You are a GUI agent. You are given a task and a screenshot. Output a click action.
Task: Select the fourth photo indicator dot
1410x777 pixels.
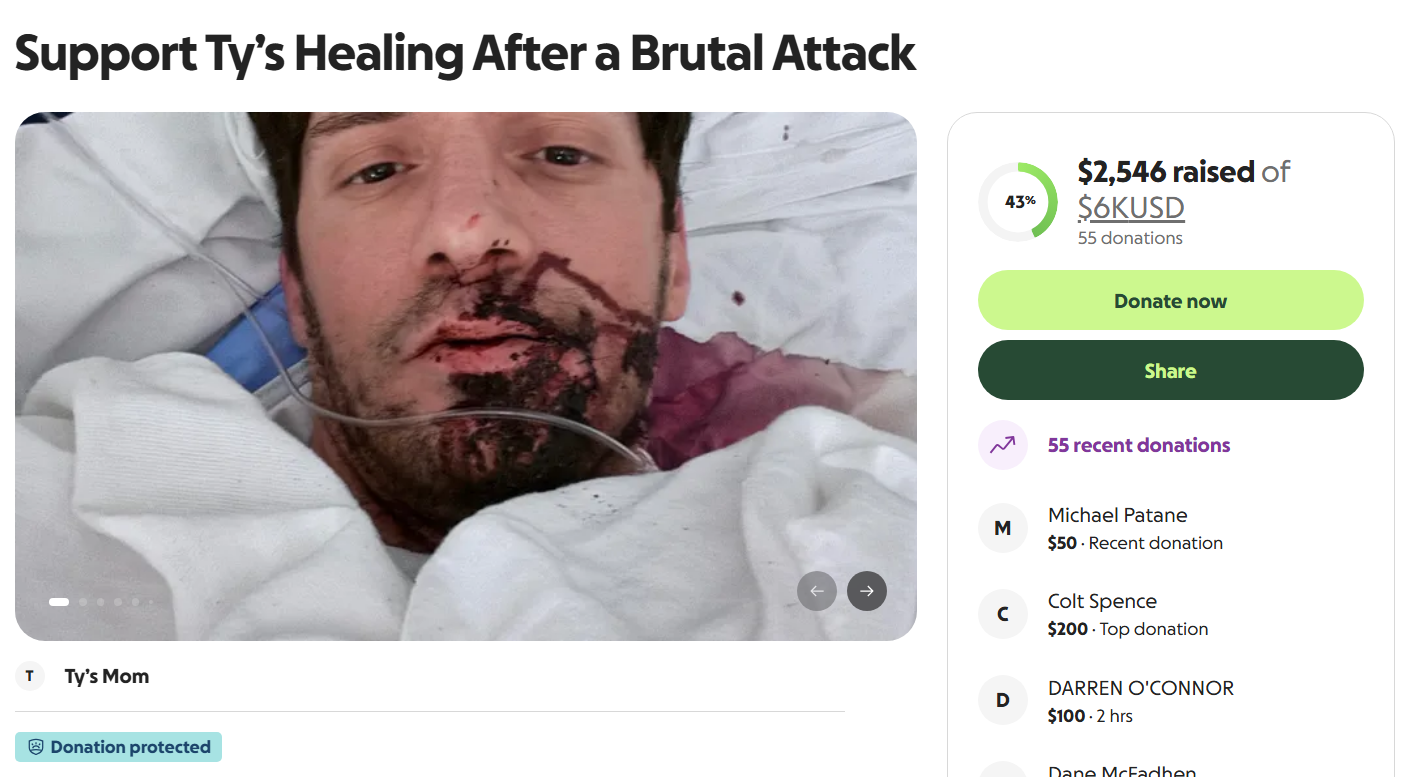(118, 602)
